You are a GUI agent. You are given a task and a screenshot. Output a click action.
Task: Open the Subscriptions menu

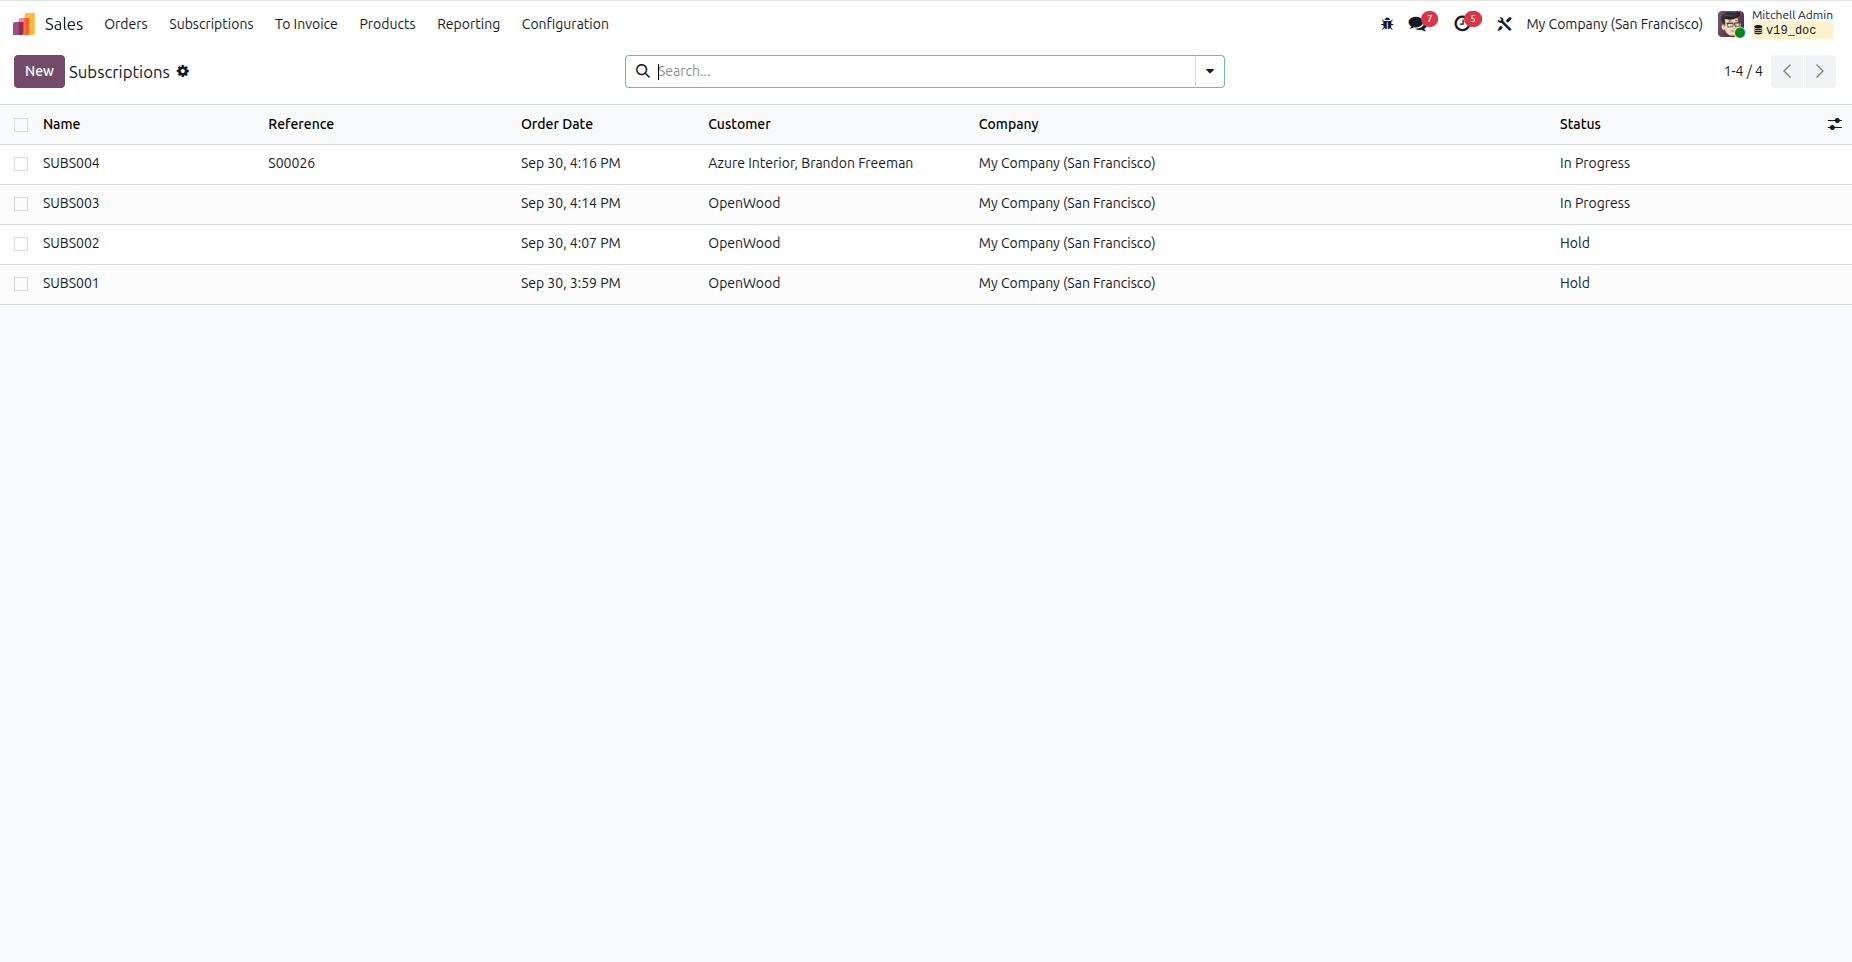coord(211,24)
